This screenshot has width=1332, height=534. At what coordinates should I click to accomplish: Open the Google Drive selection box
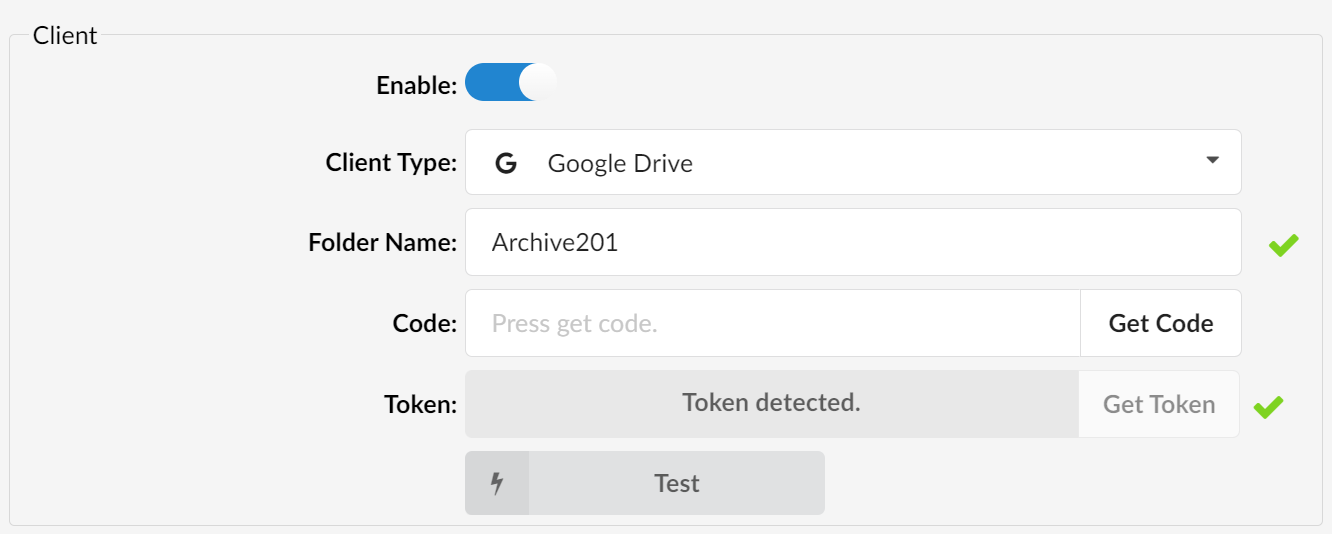tap(853, 162)
